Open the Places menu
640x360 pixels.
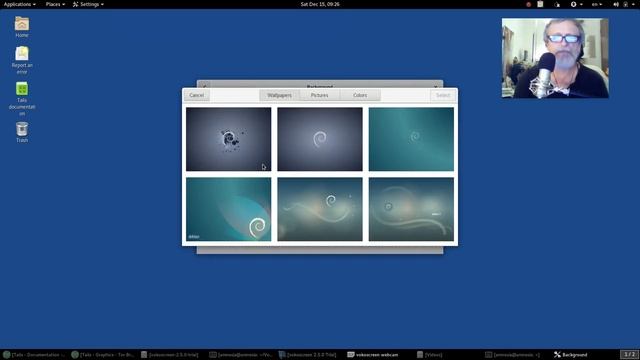click(x=55, y=4)
